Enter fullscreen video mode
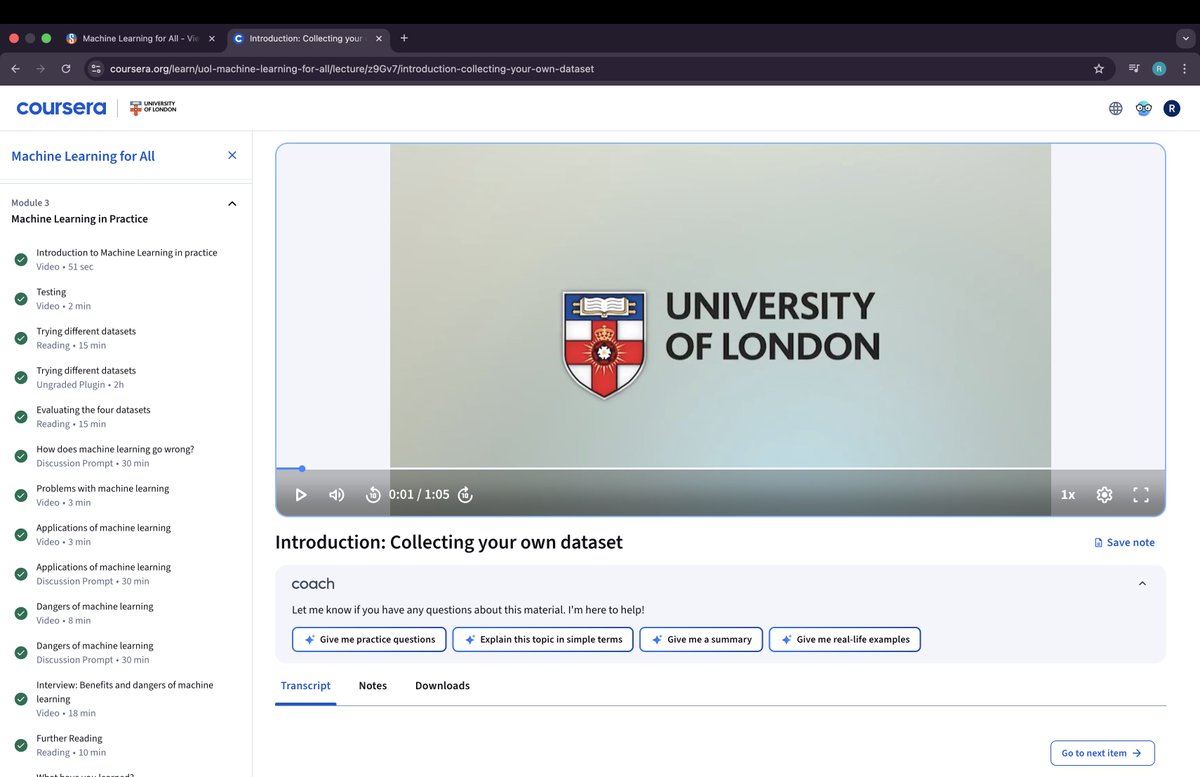 1141,495
